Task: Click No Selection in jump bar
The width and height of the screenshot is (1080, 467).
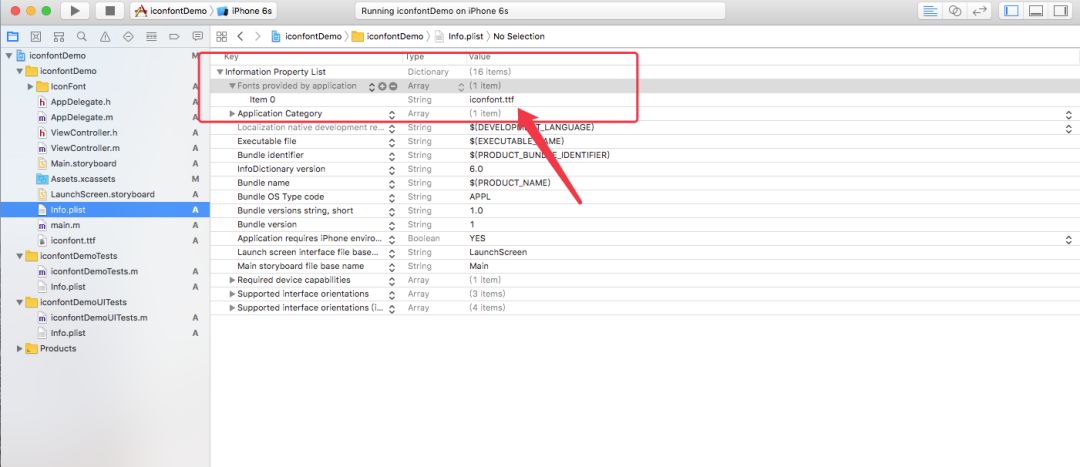Action: coord(519,37)
